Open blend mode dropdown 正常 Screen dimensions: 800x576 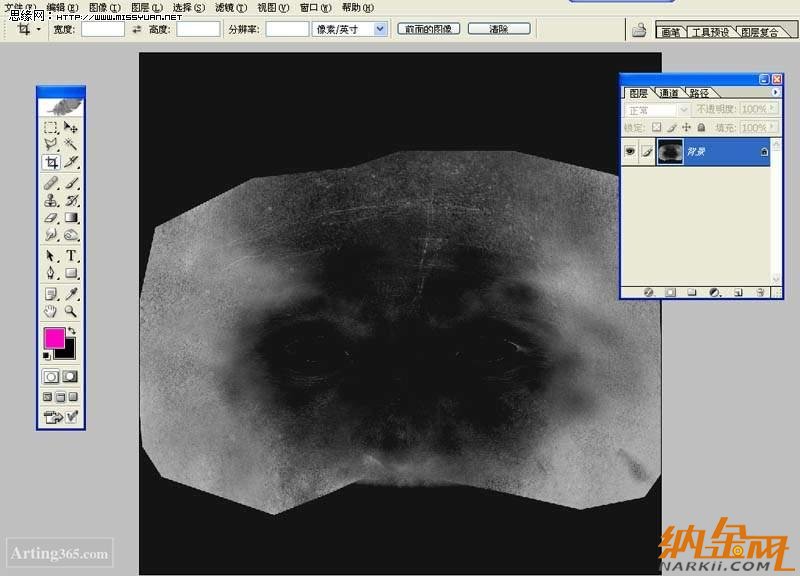point(657,110)
